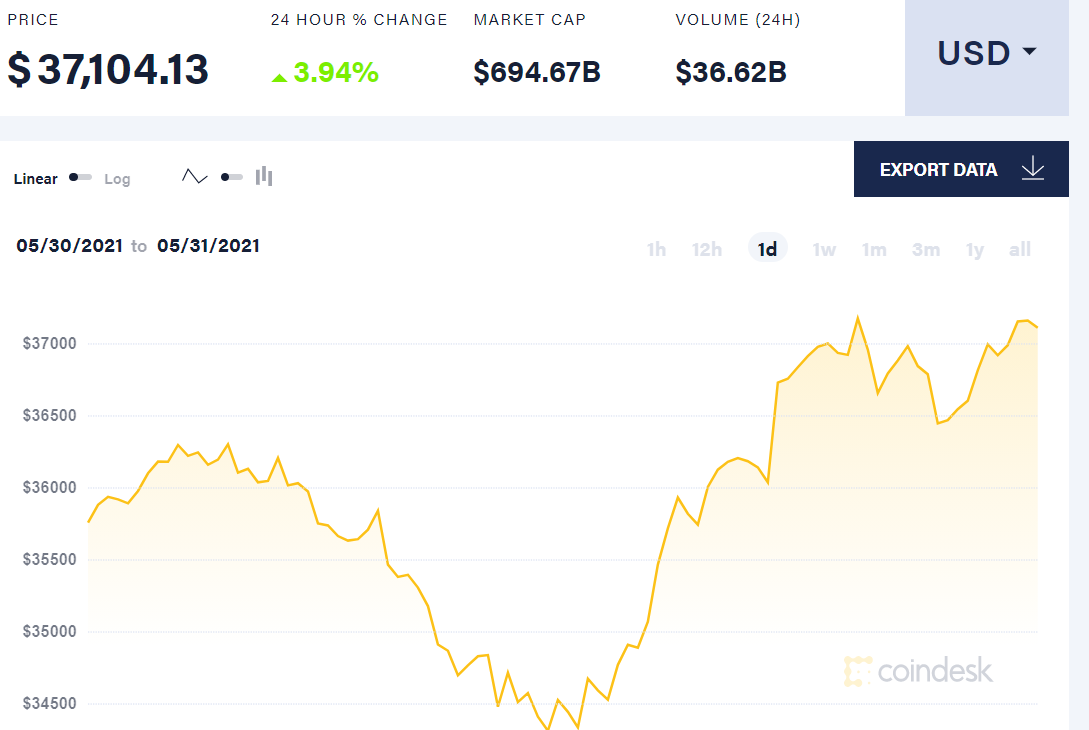Switch the price scale to Log

click(x=117, y=178)
